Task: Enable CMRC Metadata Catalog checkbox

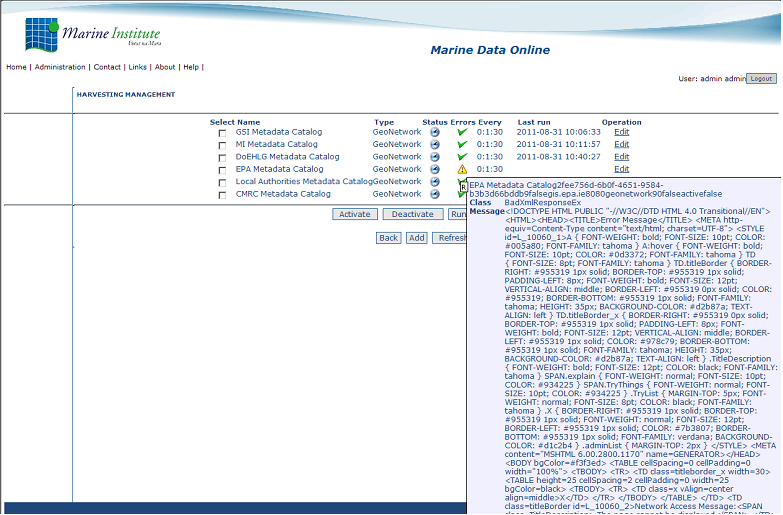Action: coord(222,195)
